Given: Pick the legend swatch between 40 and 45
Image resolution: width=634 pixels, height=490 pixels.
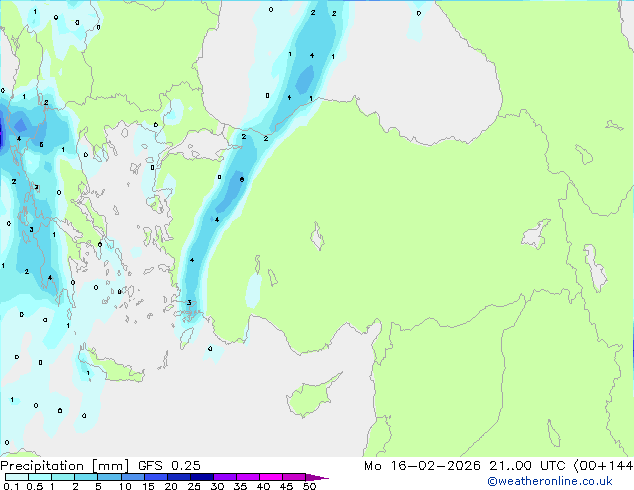Looking at the screenshot, I should 271,477.
